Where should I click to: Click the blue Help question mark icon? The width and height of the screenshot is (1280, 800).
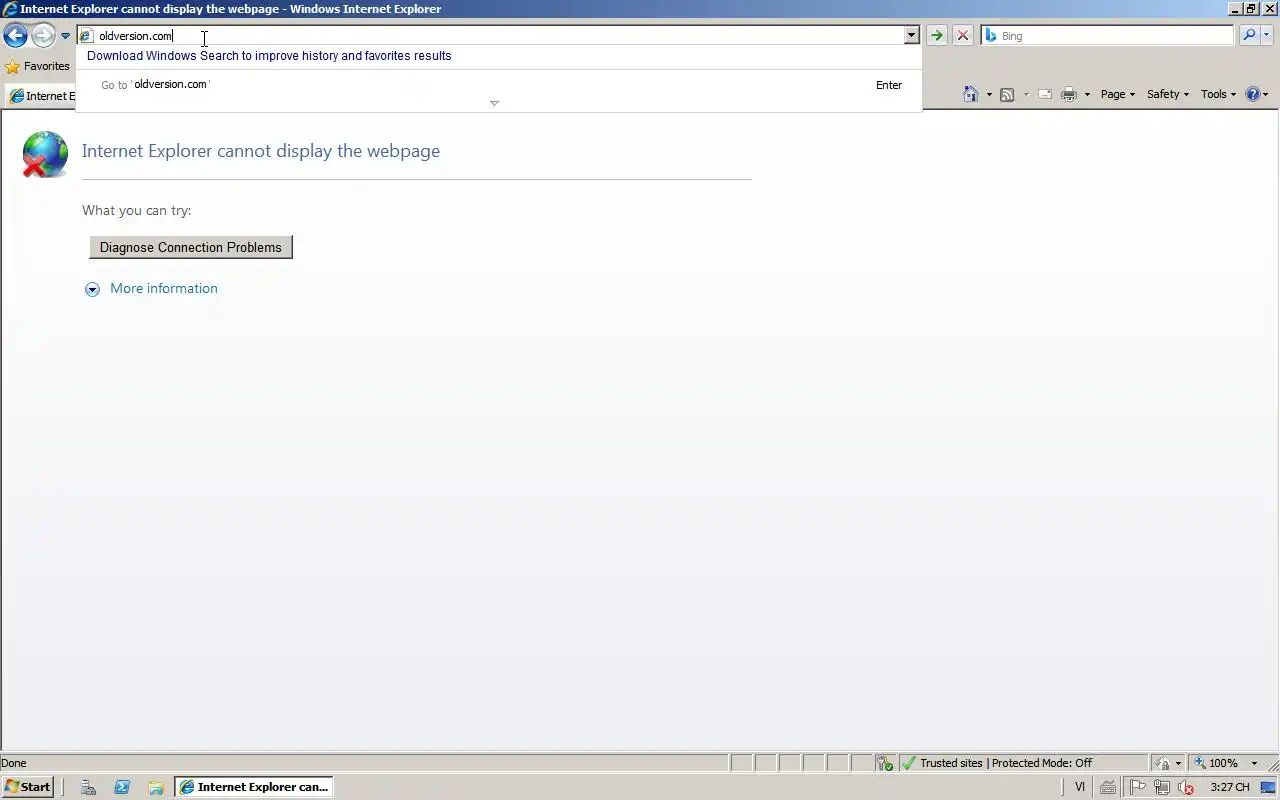pyautogui.click(x=1252, y=94)
